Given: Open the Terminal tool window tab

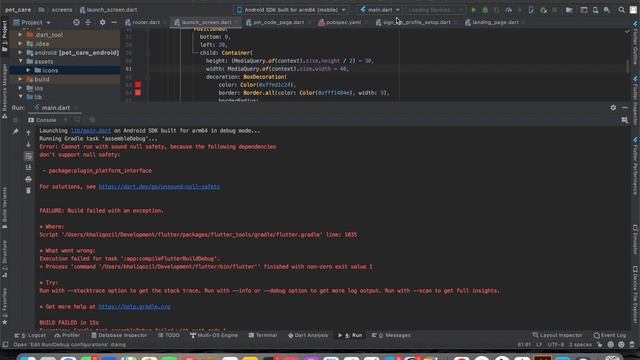Looking at the screenshot, I should coord(263,335).
